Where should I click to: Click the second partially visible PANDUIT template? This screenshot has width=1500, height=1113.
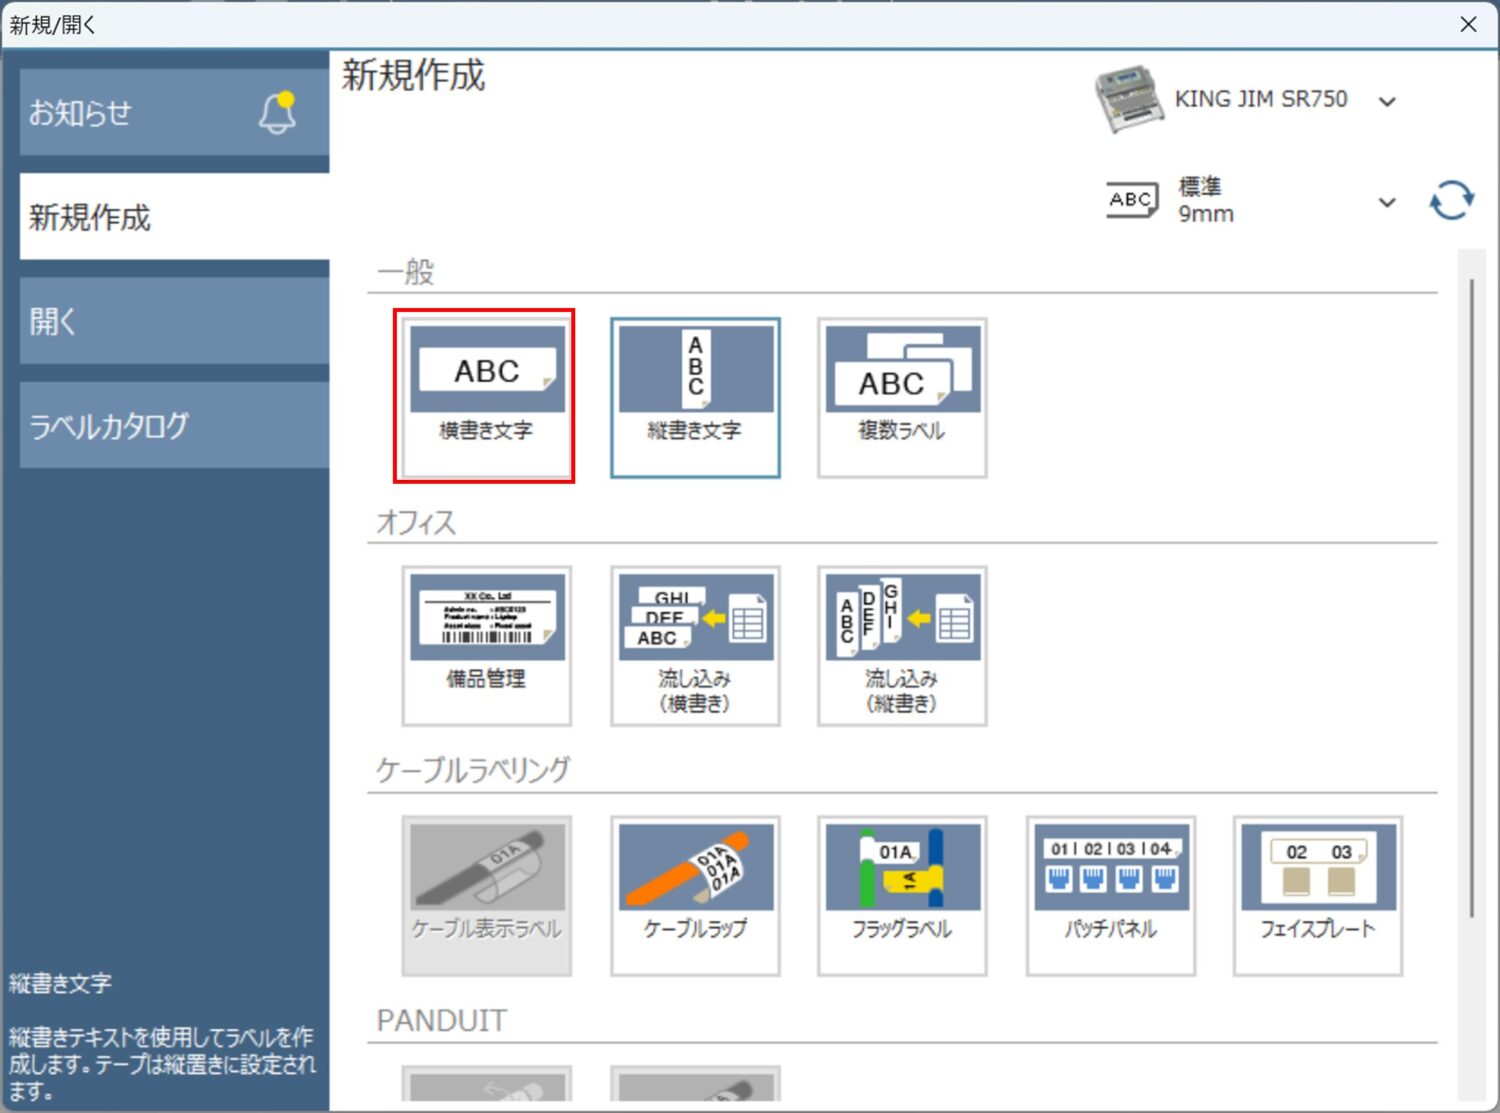point(695,1085)
